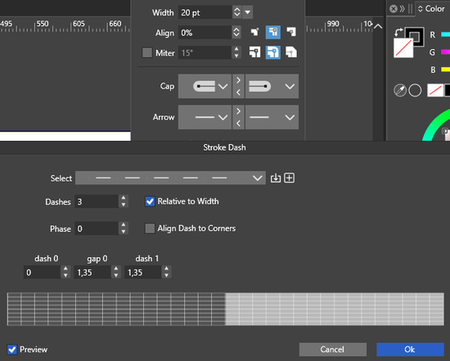Click the magenta G channel slider
Screen dimensions: 450x361
click(x=445, y=52)
